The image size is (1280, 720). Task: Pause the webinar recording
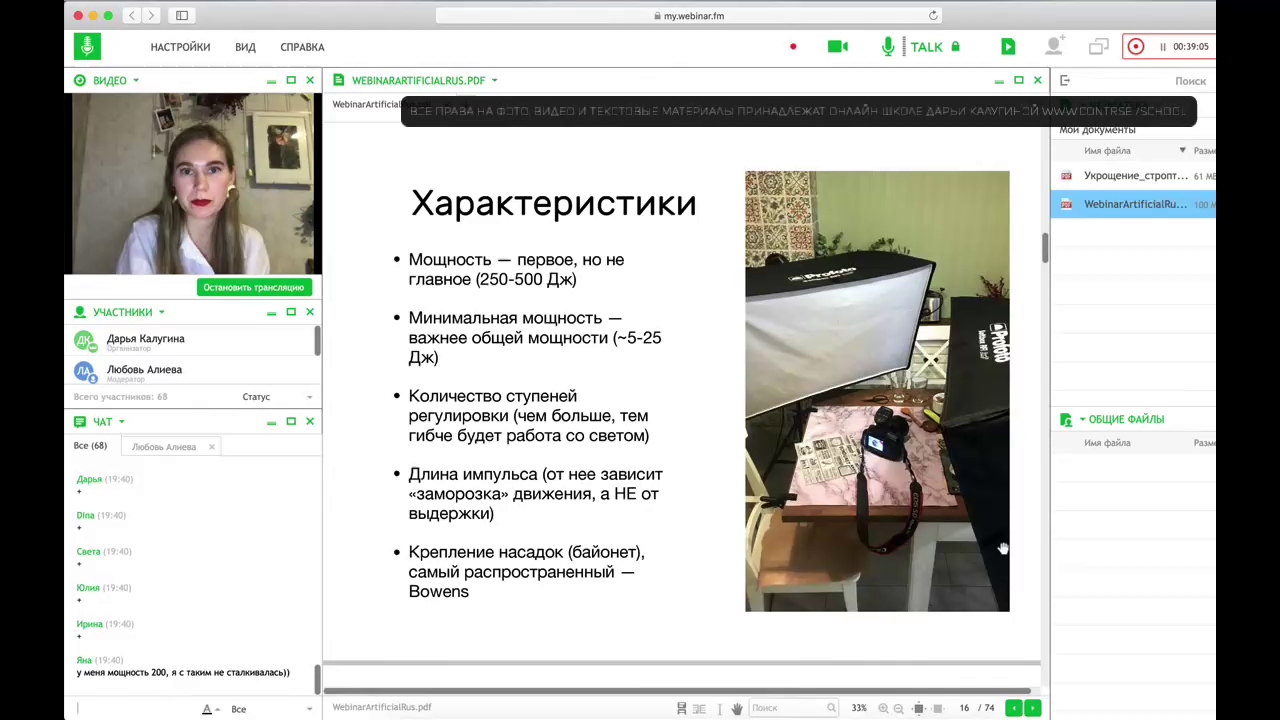point(1163,47)
